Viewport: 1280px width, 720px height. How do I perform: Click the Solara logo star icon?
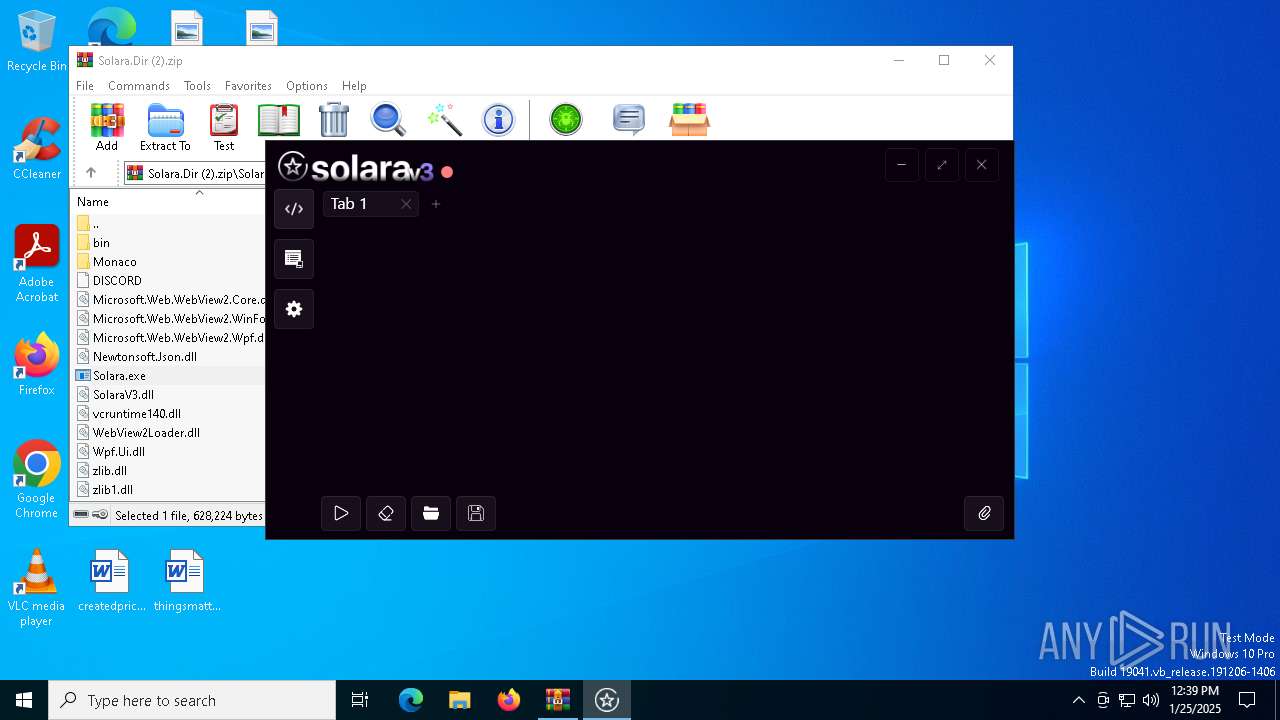coord(292,166)
